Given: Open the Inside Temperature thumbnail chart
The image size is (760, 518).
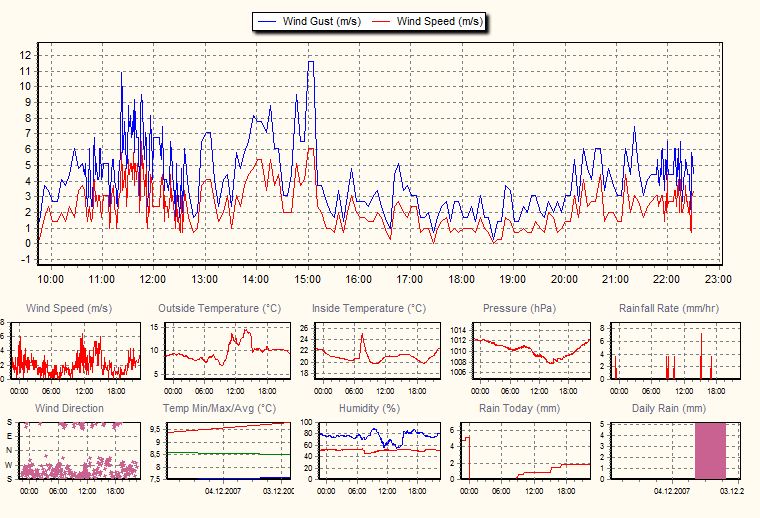Looking at the screenshot, I should [x=380, y=351].
